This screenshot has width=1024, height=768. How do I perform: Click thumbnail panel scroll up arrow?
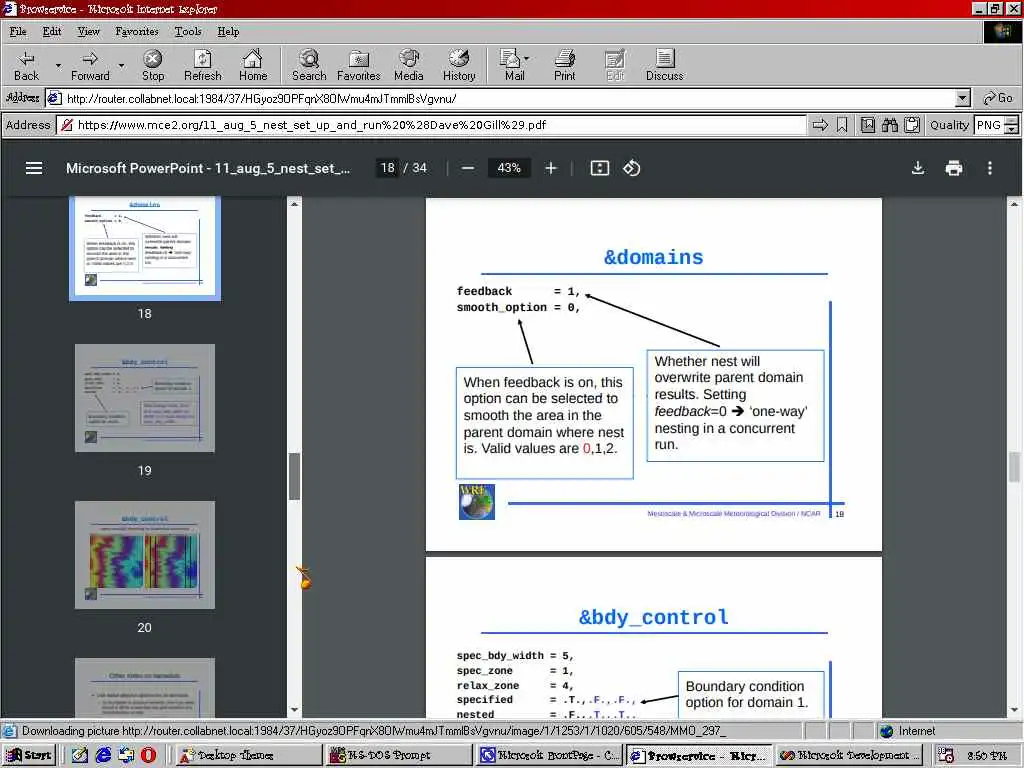coord(294,204)
